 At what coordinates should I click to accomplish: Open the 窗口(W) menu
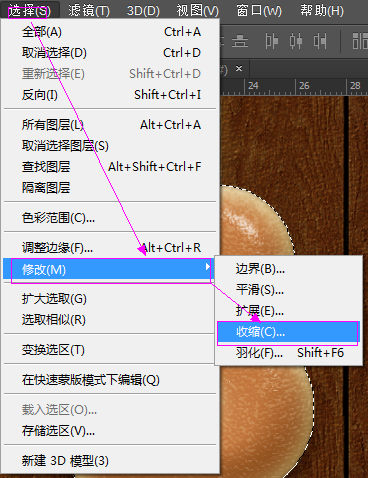pyautogui.click(x=259, y=11)
